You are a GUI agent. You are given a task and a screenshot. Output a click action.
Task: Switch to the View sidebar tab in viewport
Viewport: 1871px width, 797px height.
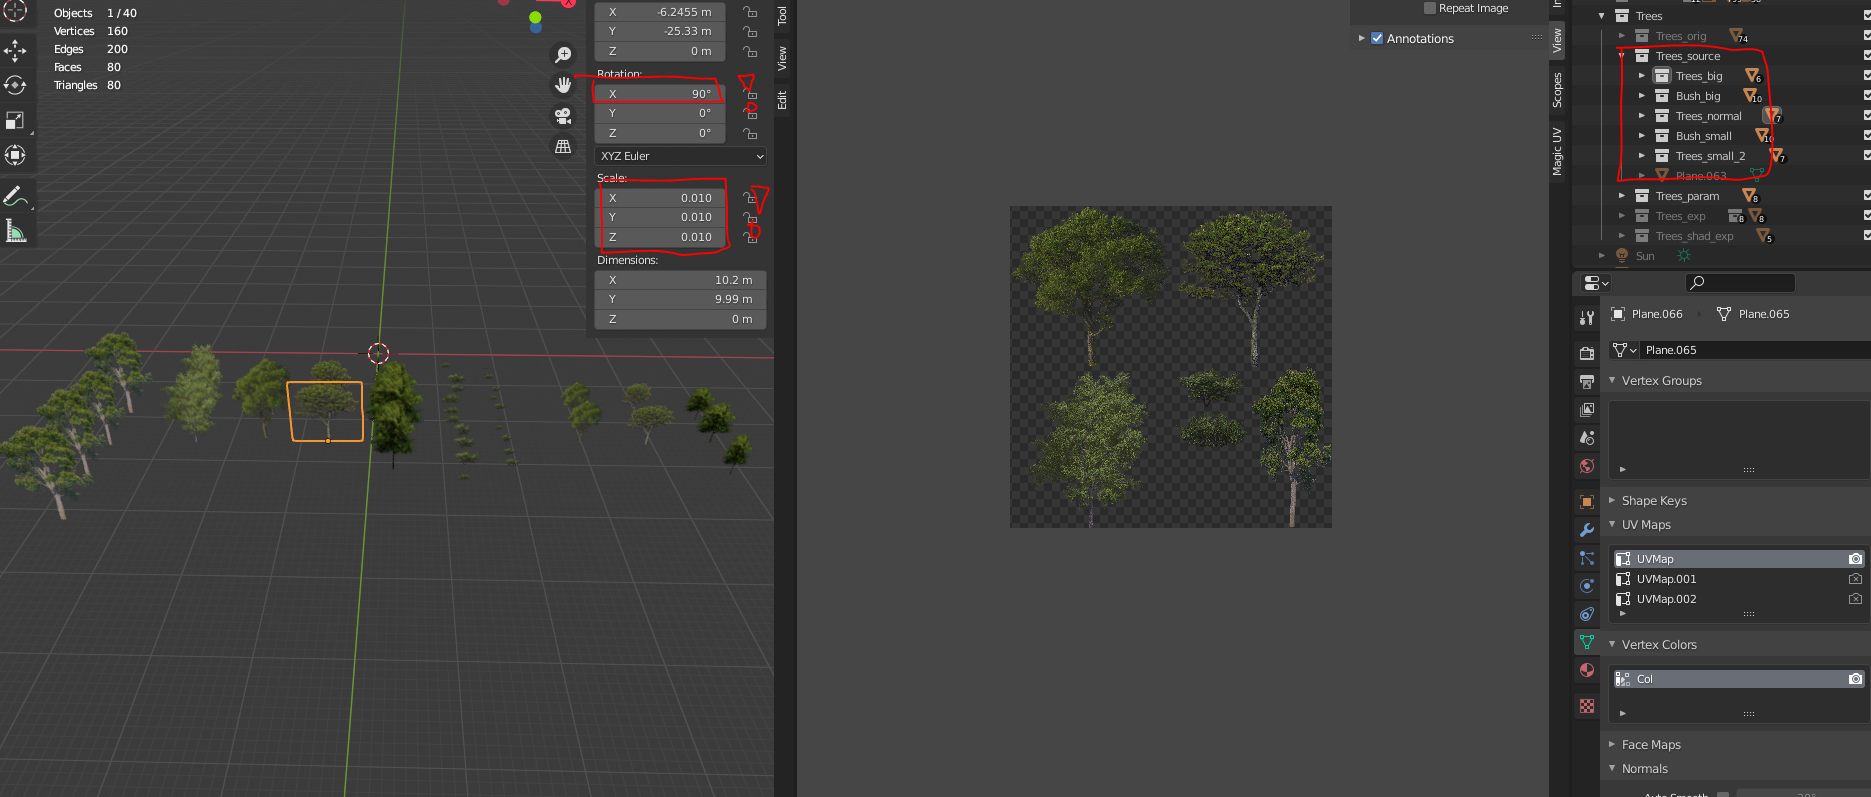point(782,58)
